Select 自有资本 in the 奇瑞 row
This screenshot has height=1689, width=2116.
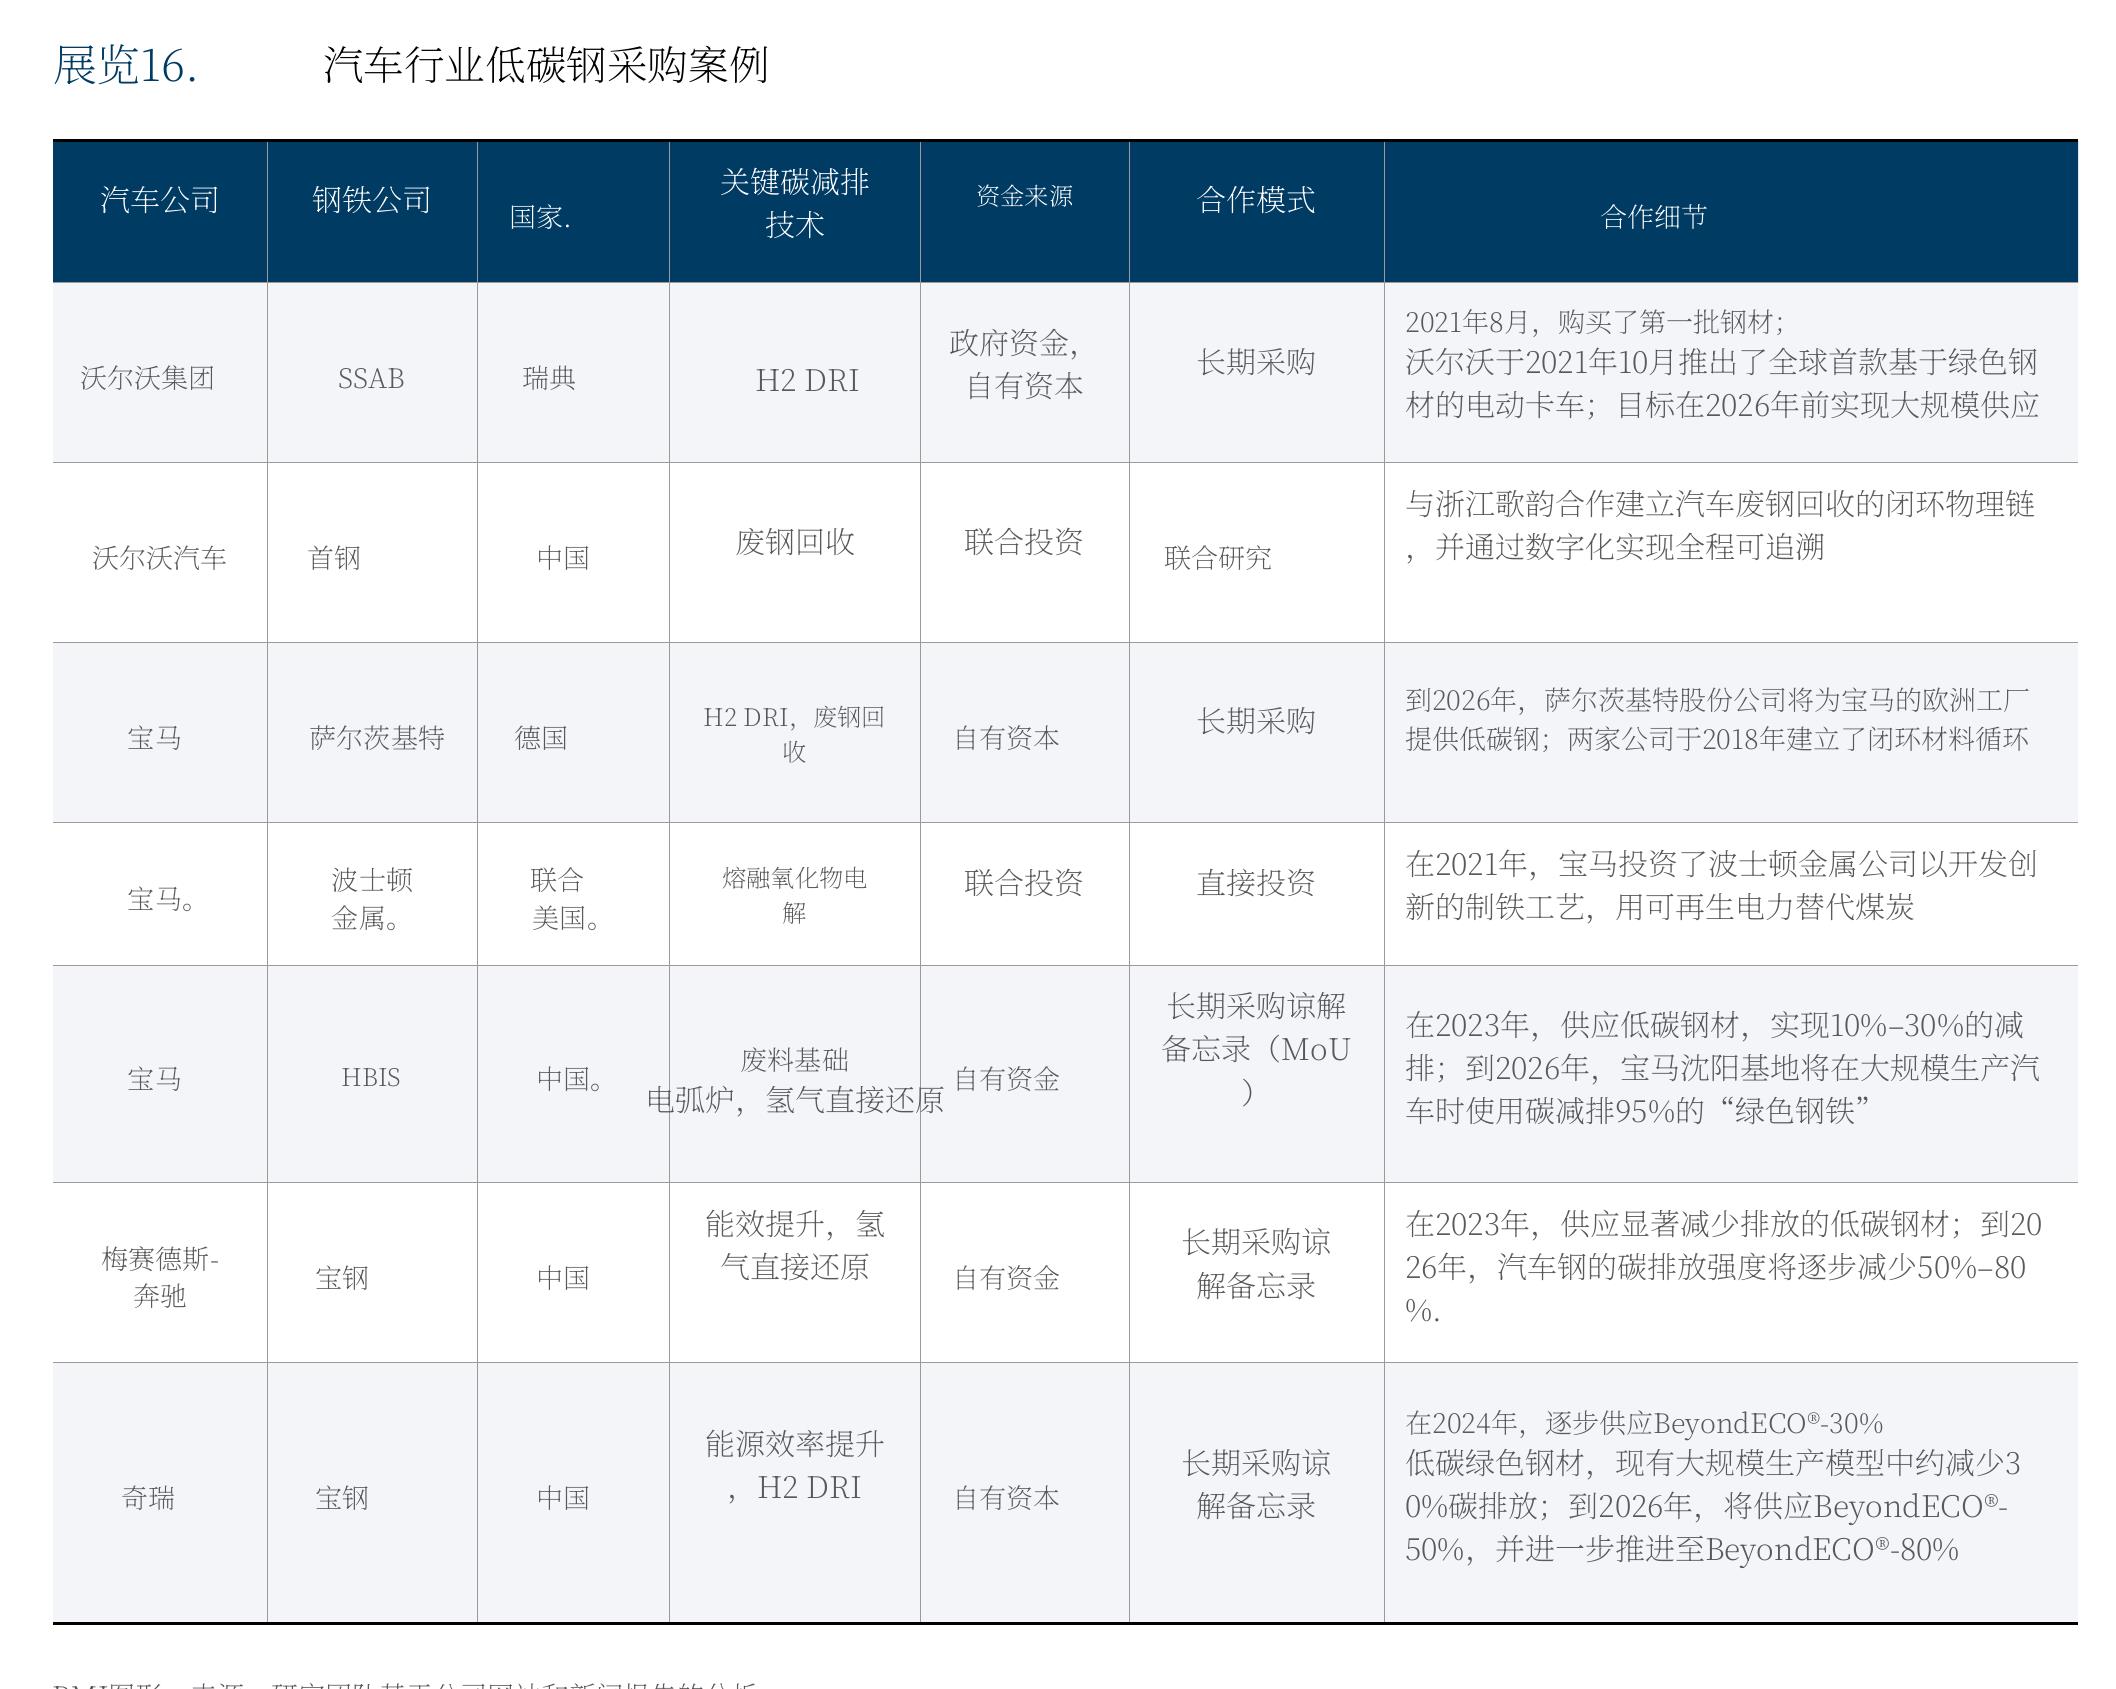[x=1007, y=1498]
